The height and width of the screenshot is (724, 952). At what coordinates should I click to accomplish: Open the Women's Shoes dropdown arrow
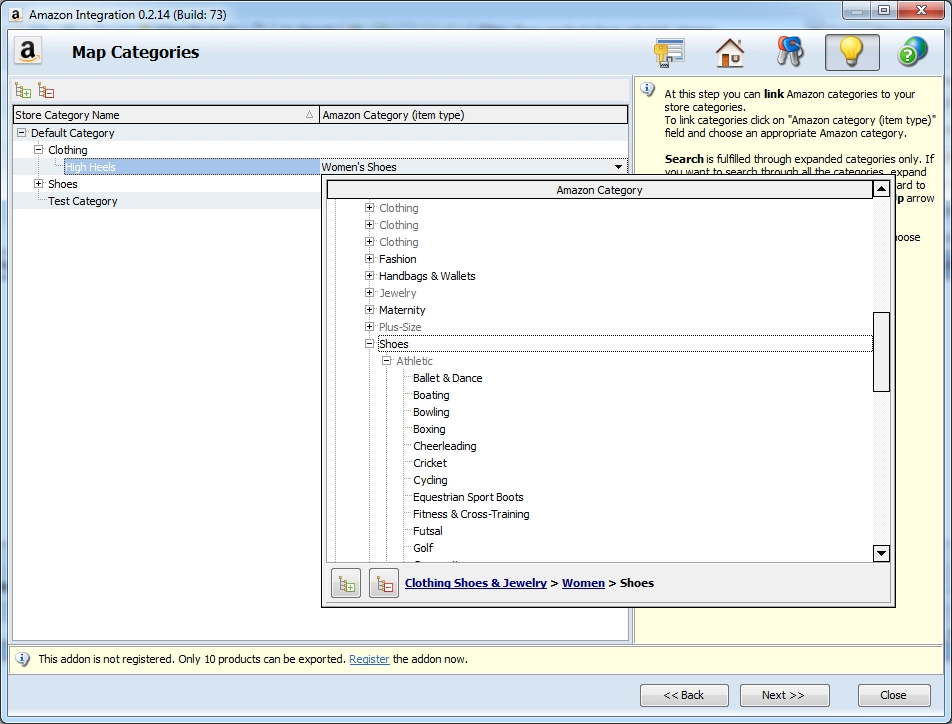[618, 167]
